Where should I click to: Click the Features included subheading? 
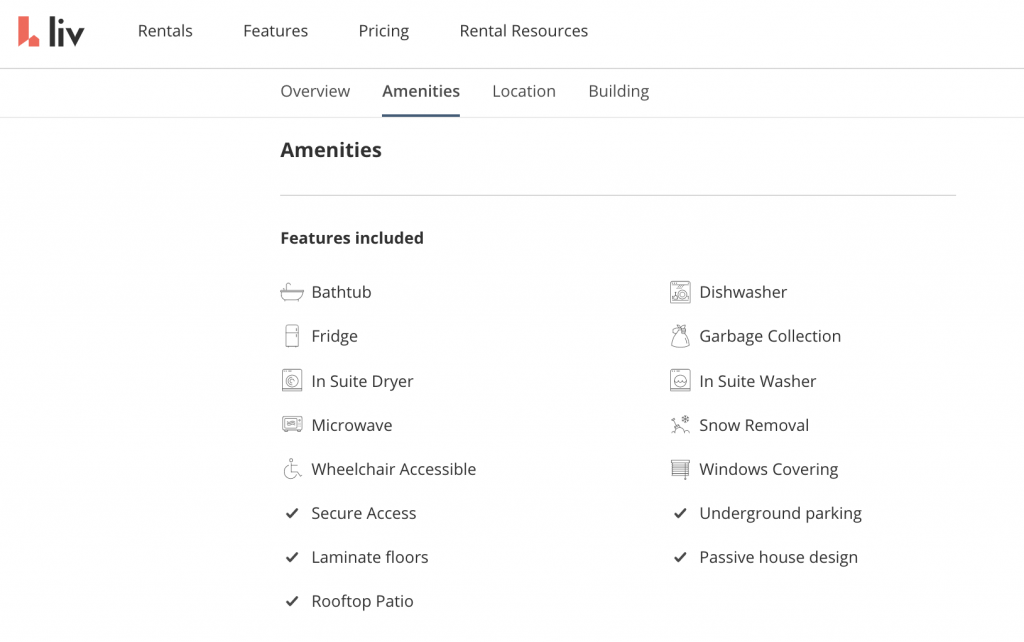tap(352, 238)
